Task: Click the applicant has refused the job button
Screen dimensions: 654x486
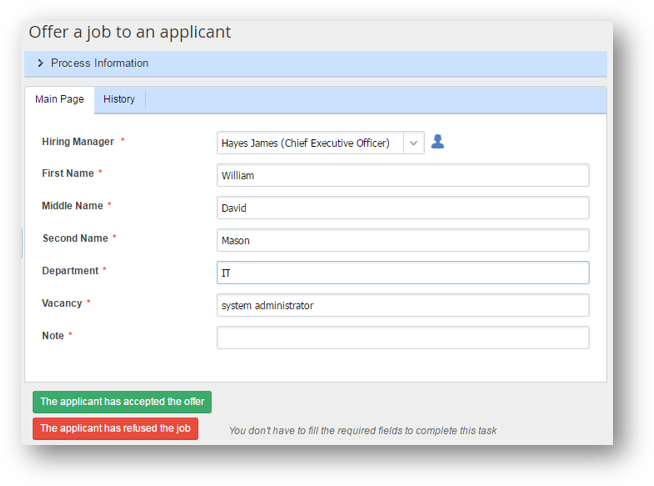Action: pyautogui.click(x=116, y=428)
